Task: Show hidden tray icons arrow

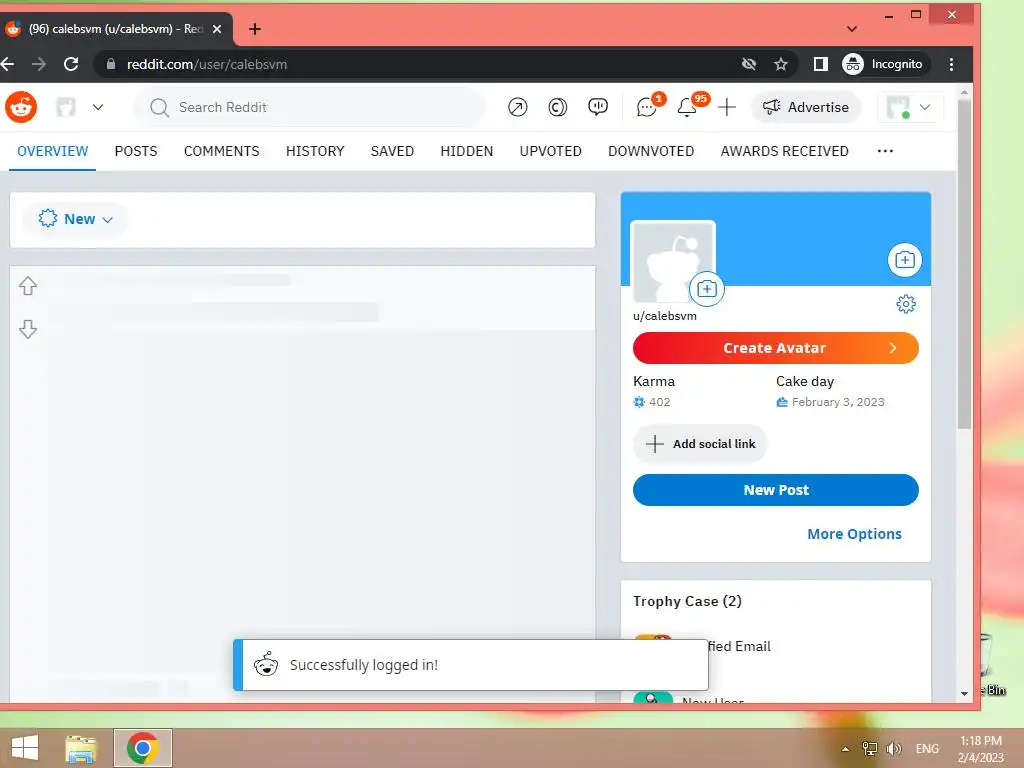Action: pyautogui.click(x=845, y=749)
